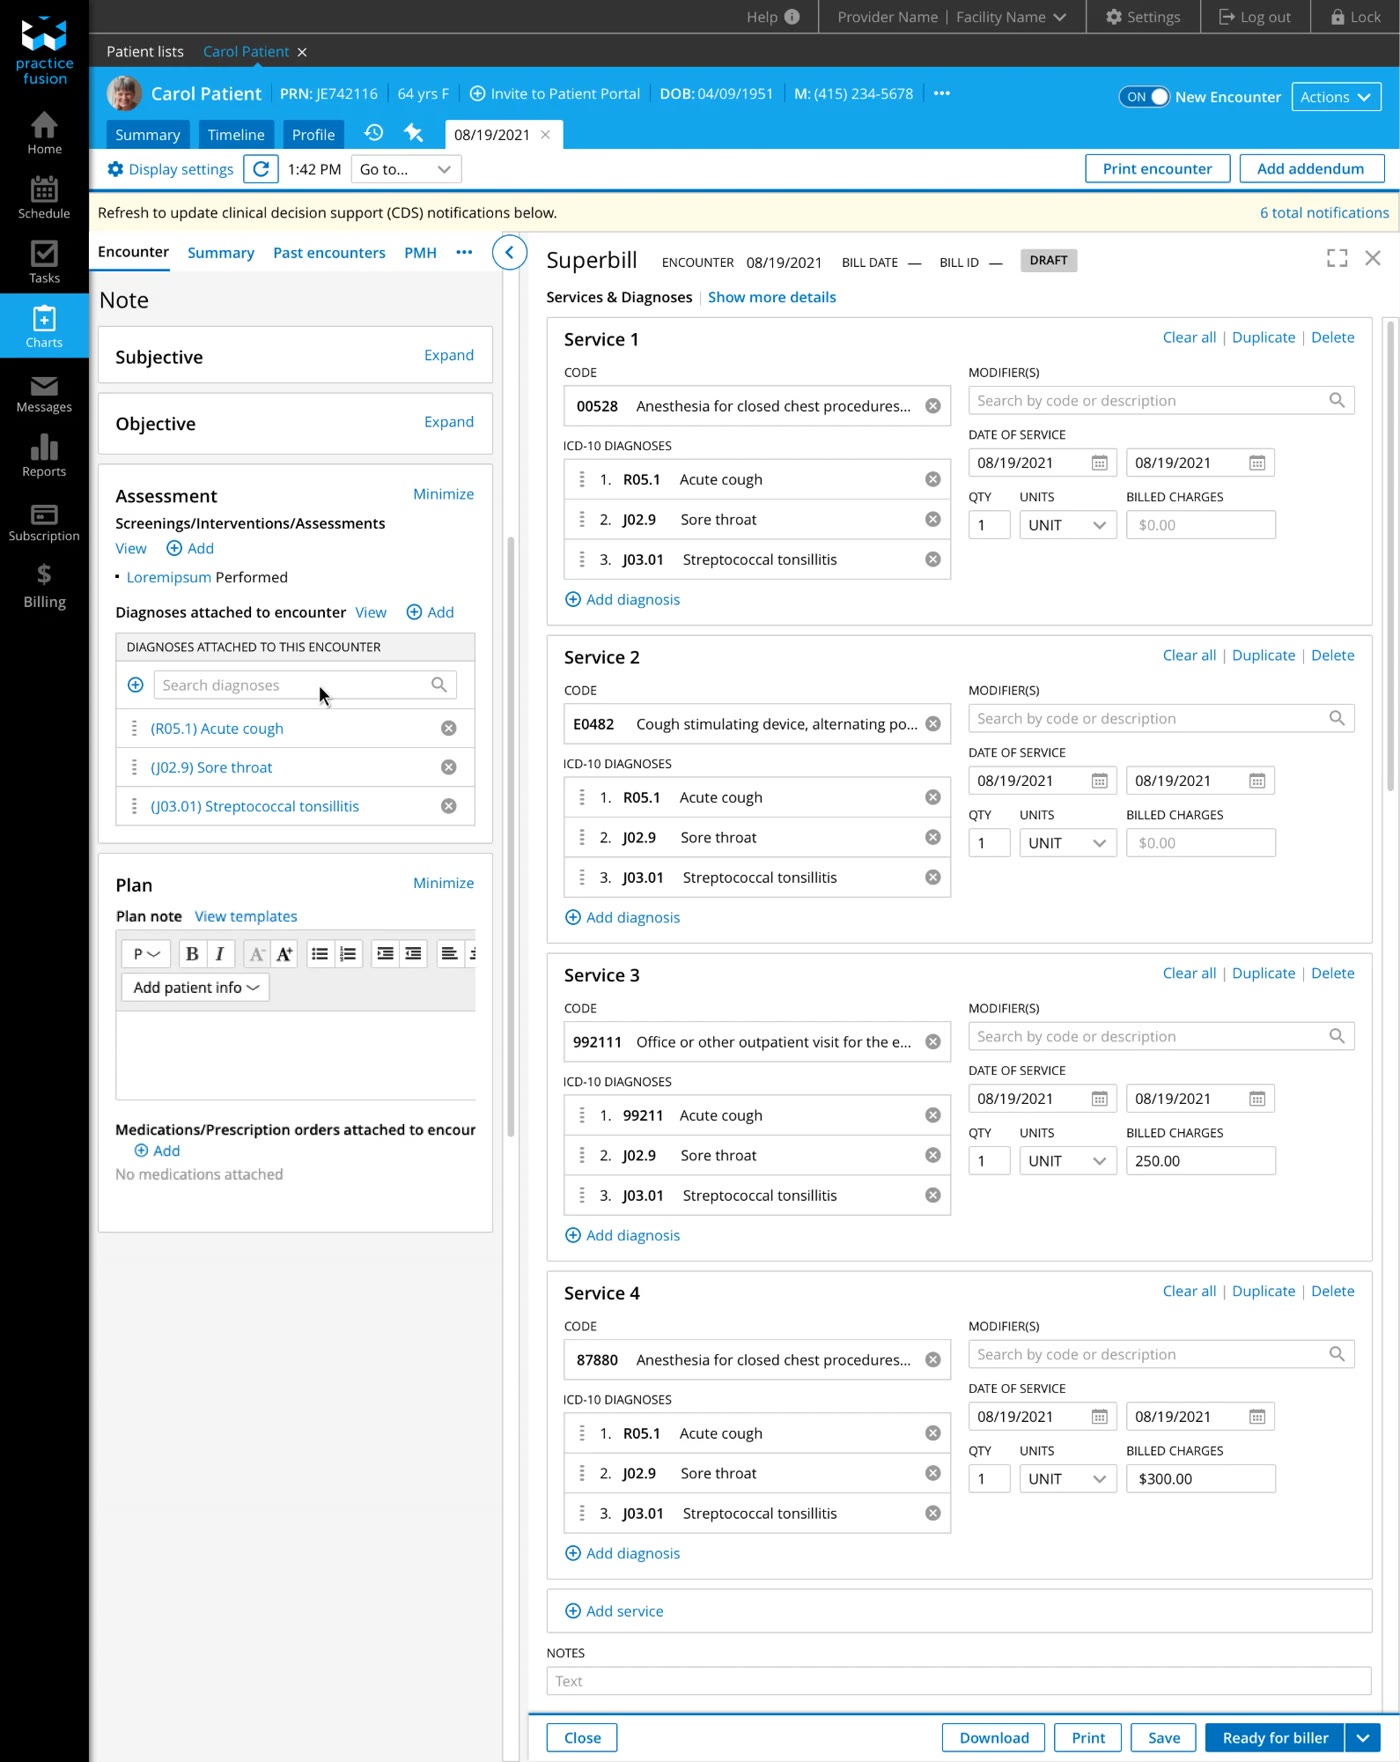1400x1762 pixels.
Task: Collapse the note panel with the chevron circle
Action: 509,252
